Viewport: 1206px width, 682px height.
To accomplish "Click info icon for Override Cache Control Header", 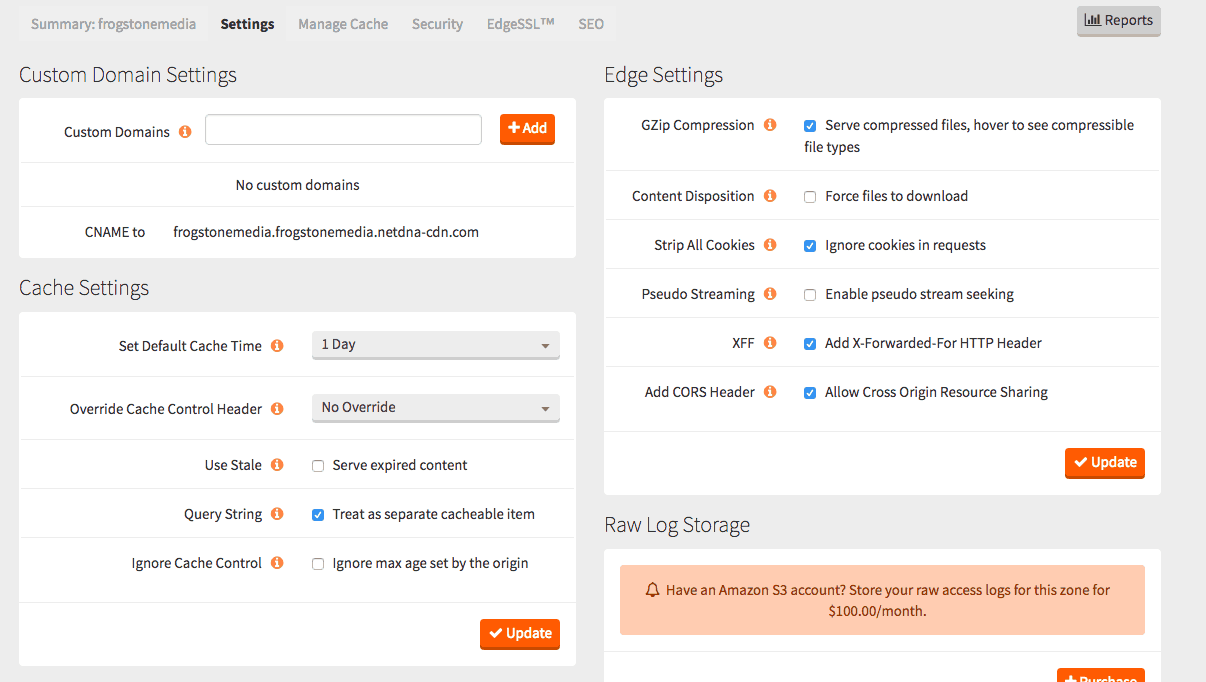I will pos(277,409).
